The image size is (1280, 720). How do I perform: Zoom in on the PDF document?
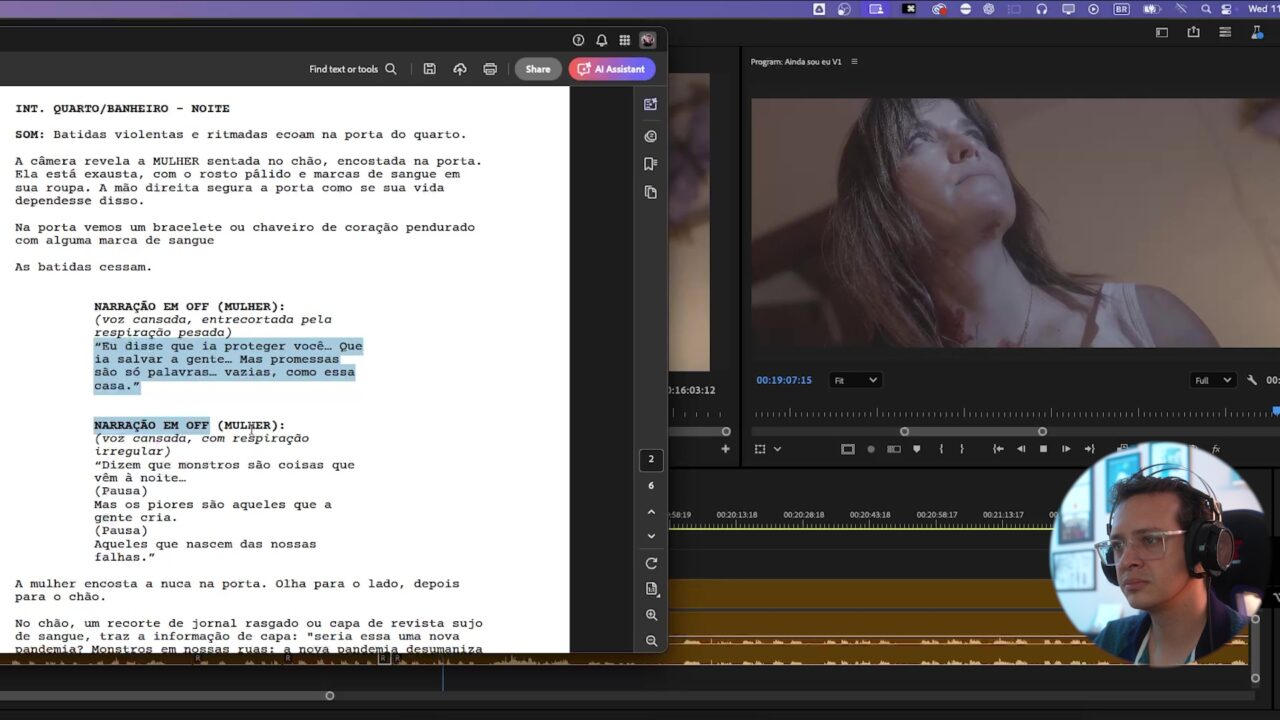pos(651,615)
